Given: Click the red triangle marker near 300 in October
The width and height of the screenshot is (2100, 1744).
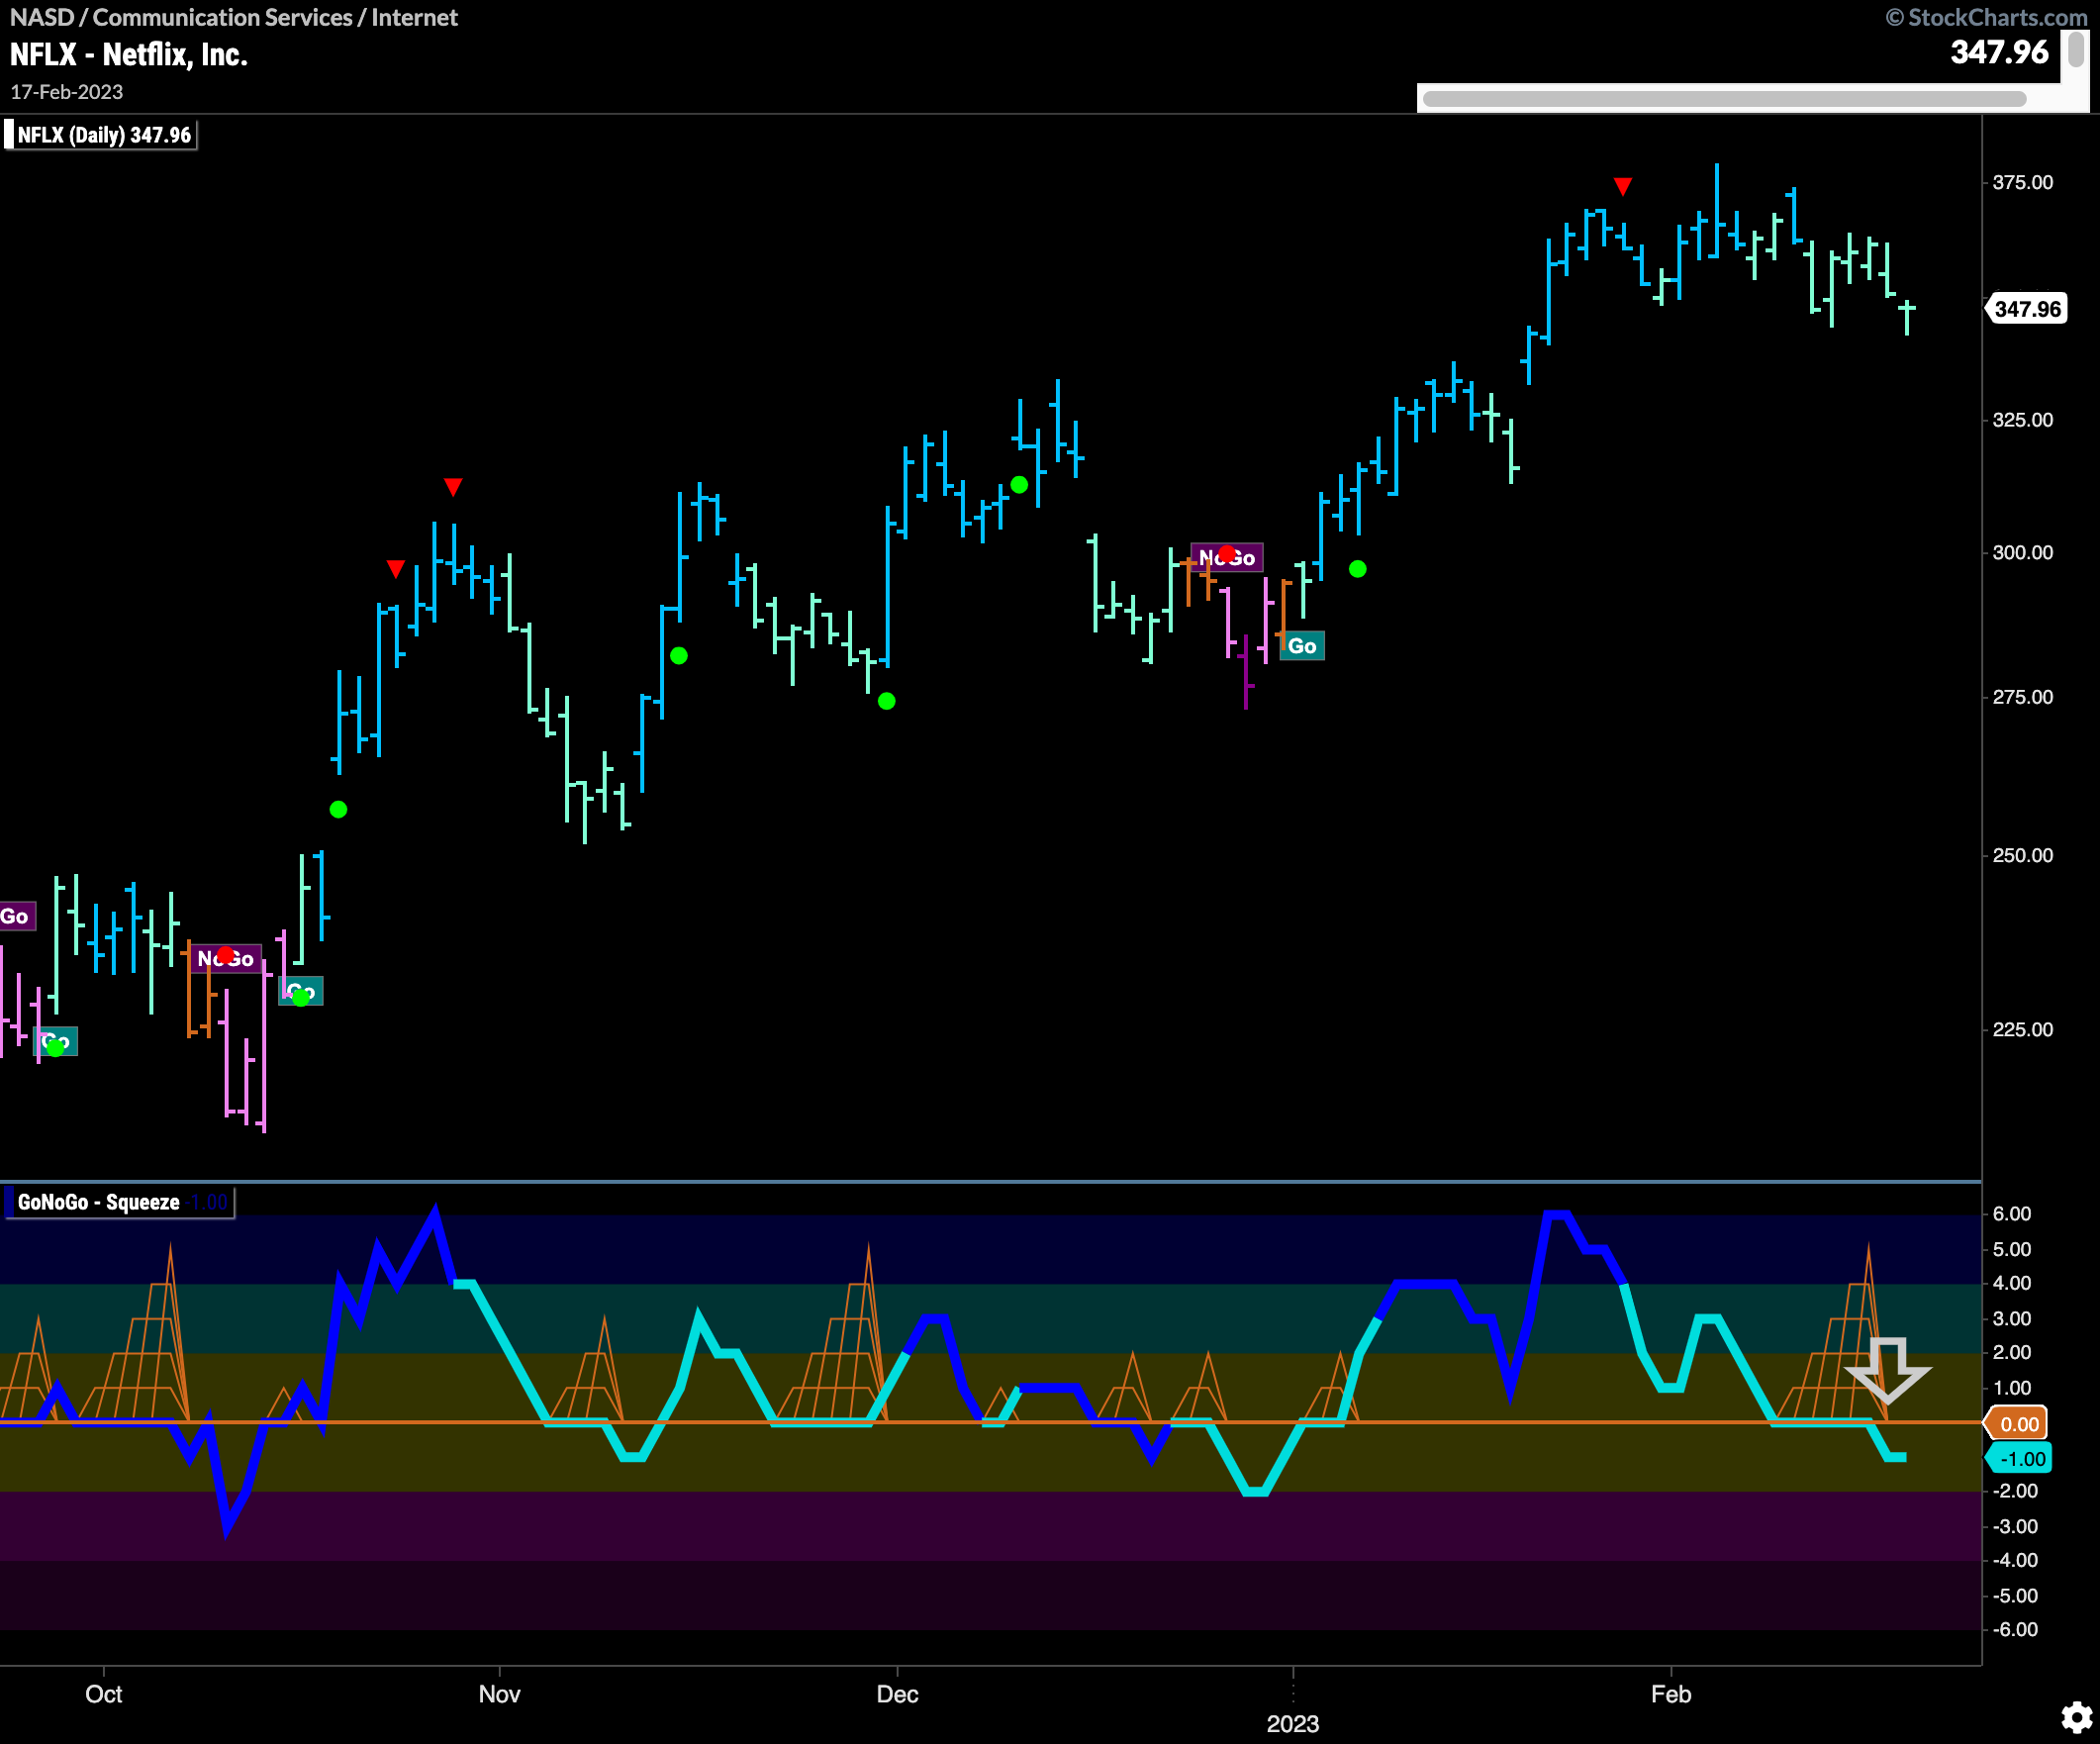Looking at the screenshot, I should click(396, 569).
